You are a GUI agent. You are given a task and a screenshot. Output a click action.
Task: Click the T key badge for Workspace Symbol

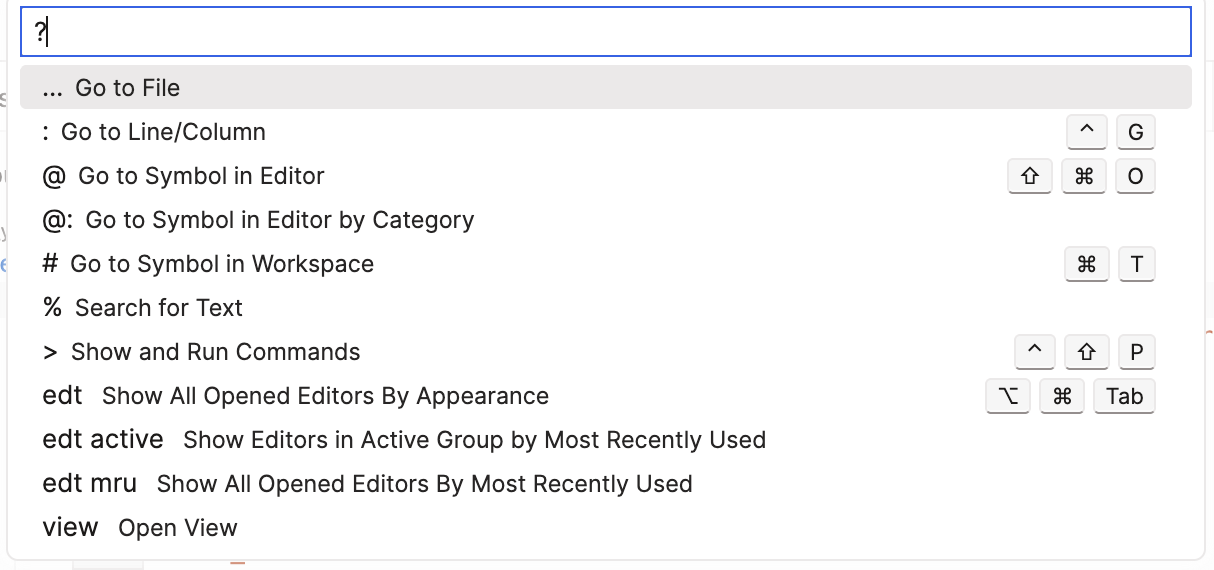pos(1136,264)
